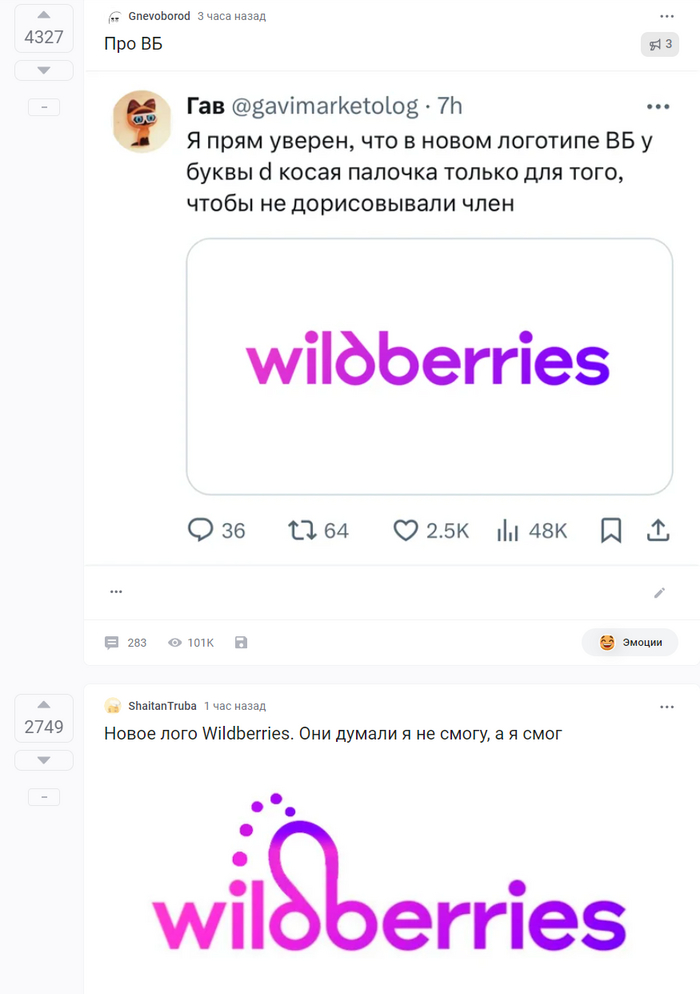Screen dimensions: 700x994
Task: Downvote the 'Про ВБ' post
Action: tap(43, 70)
